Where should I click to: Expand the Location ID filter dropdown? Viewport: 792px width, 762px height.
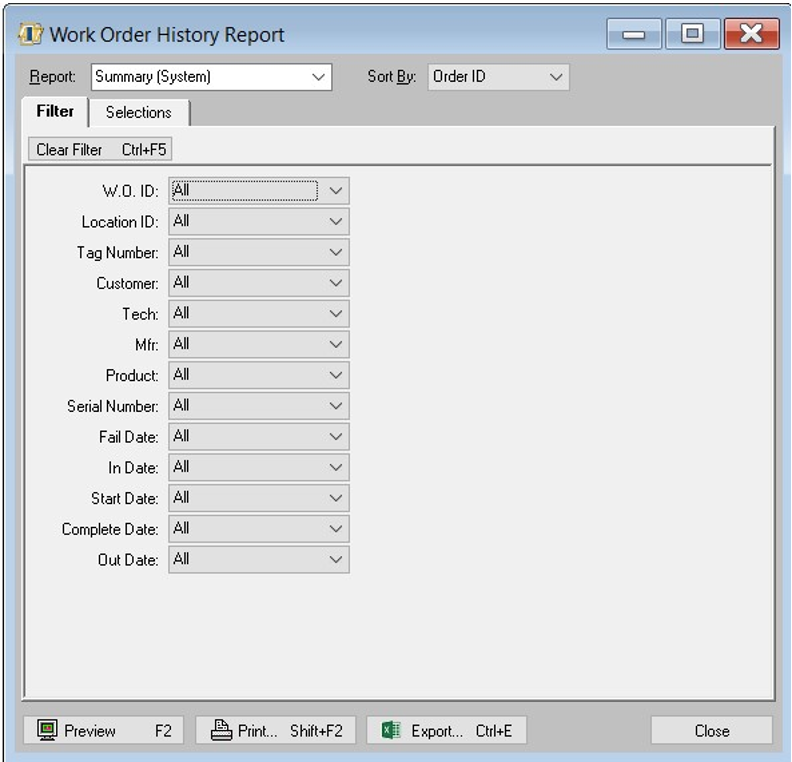point(259,221)
